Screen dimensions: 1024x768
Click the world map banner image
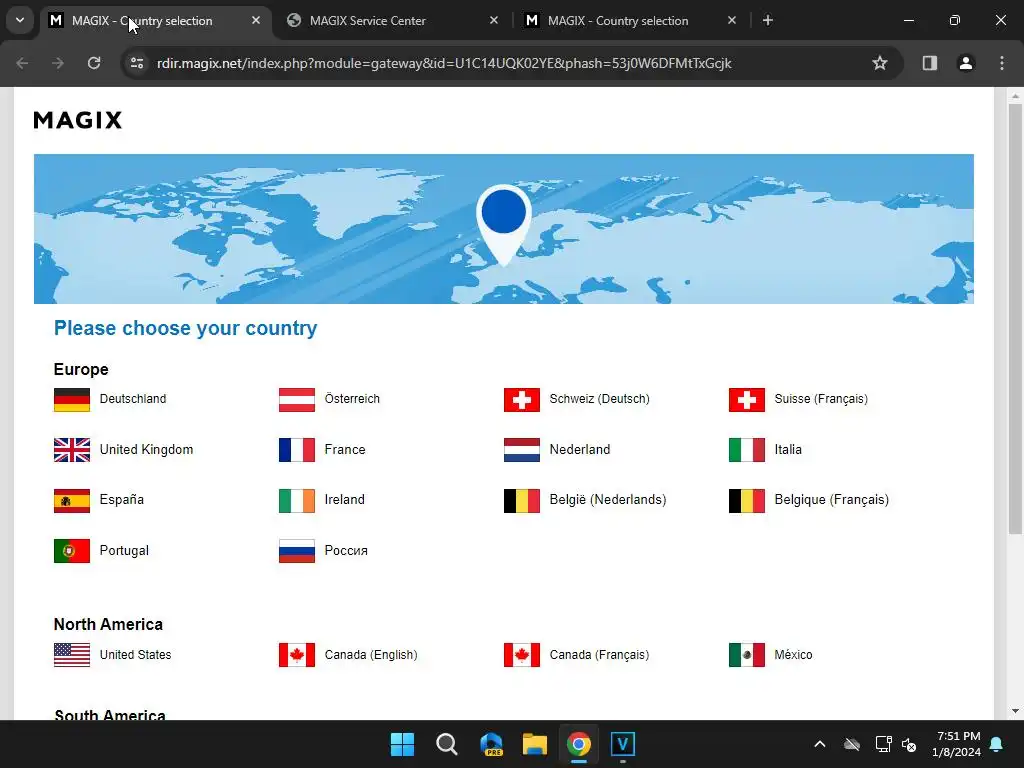[504, 229]
